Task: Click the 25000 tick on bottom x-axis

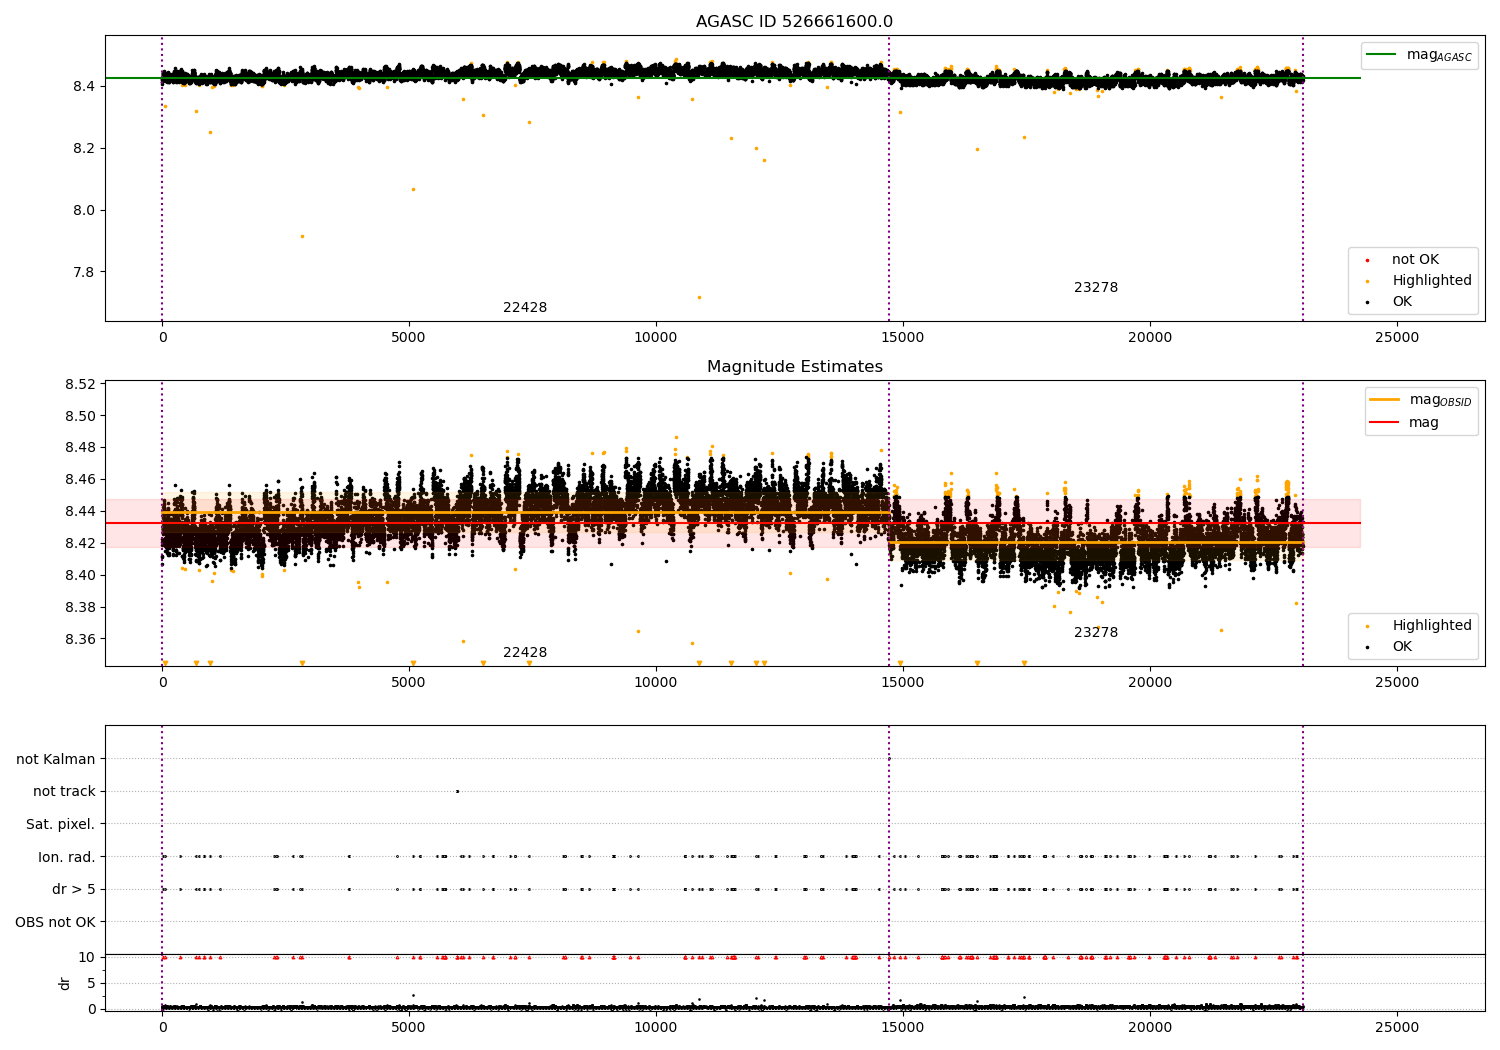Action: (x=1397, y=1027)
